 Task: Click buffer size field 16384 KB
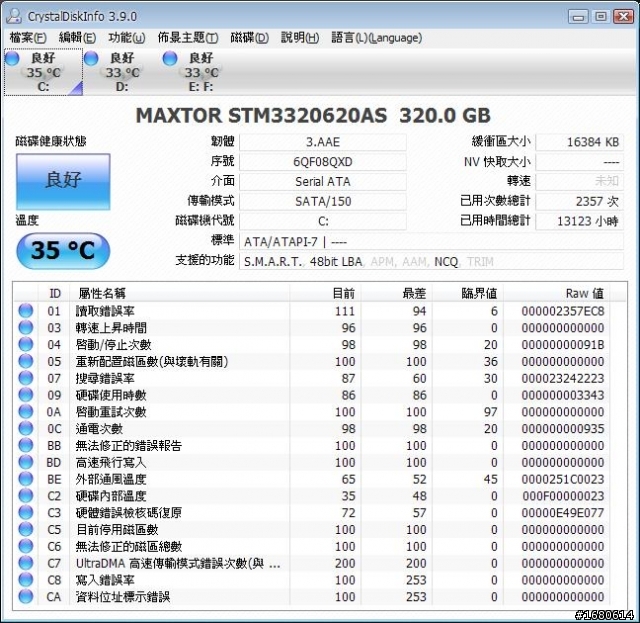coord(580,142)
